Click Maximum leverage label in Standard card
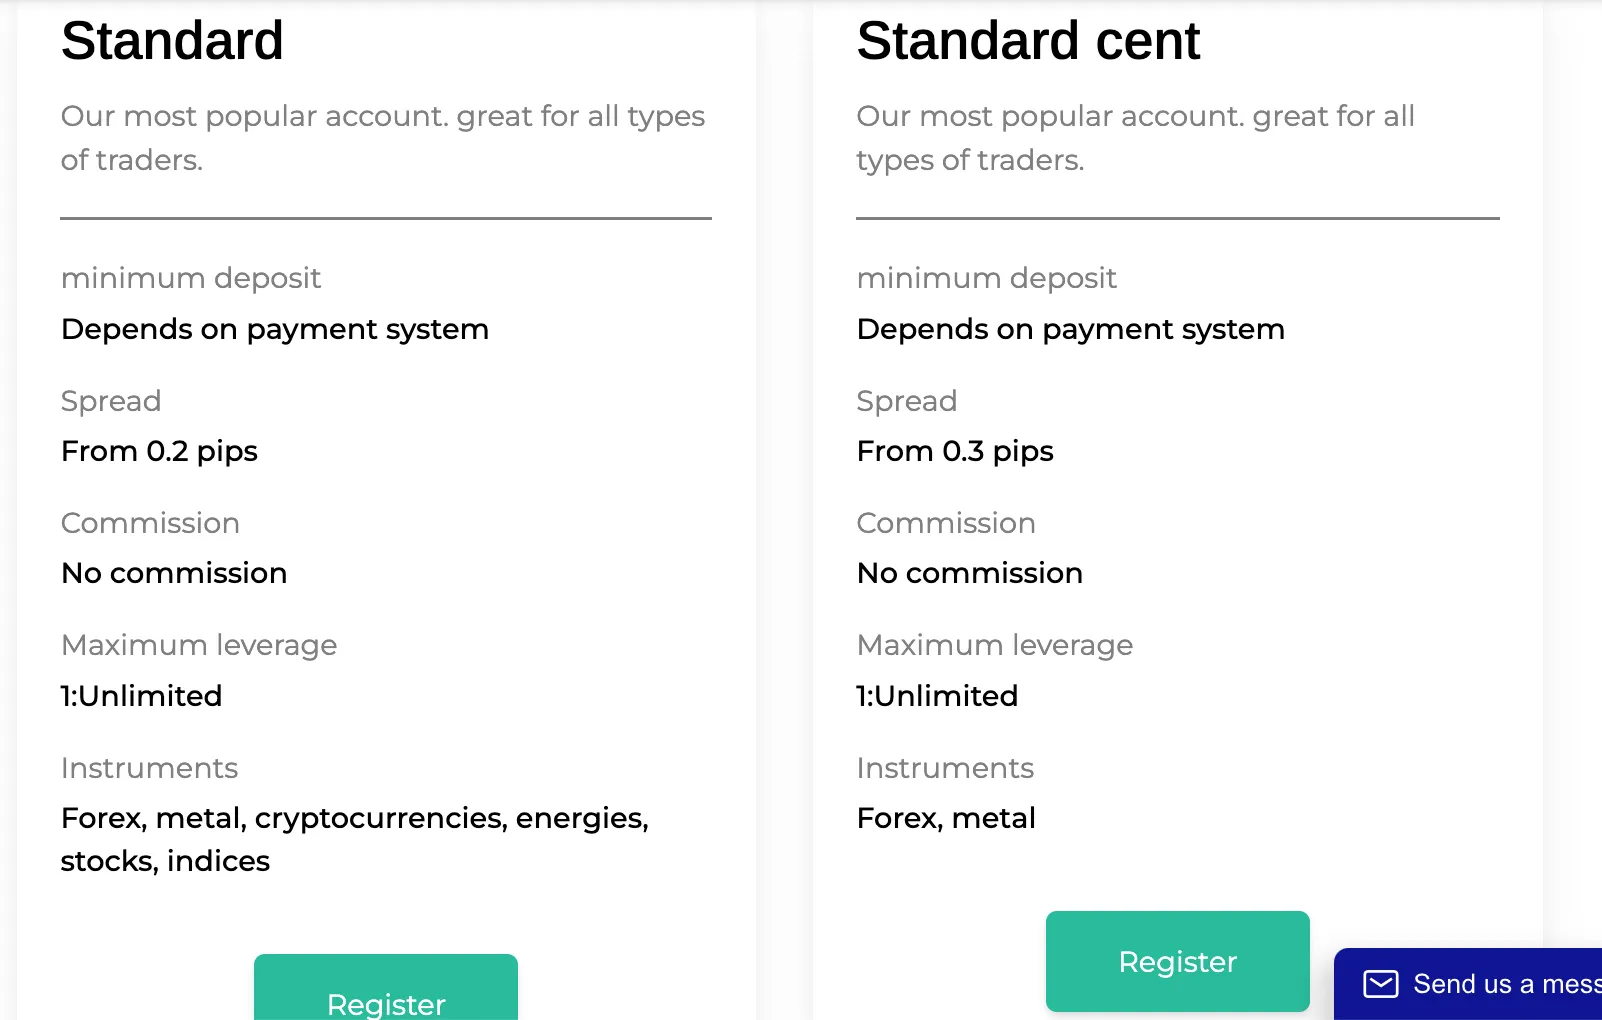 click(x=199, y=645)
